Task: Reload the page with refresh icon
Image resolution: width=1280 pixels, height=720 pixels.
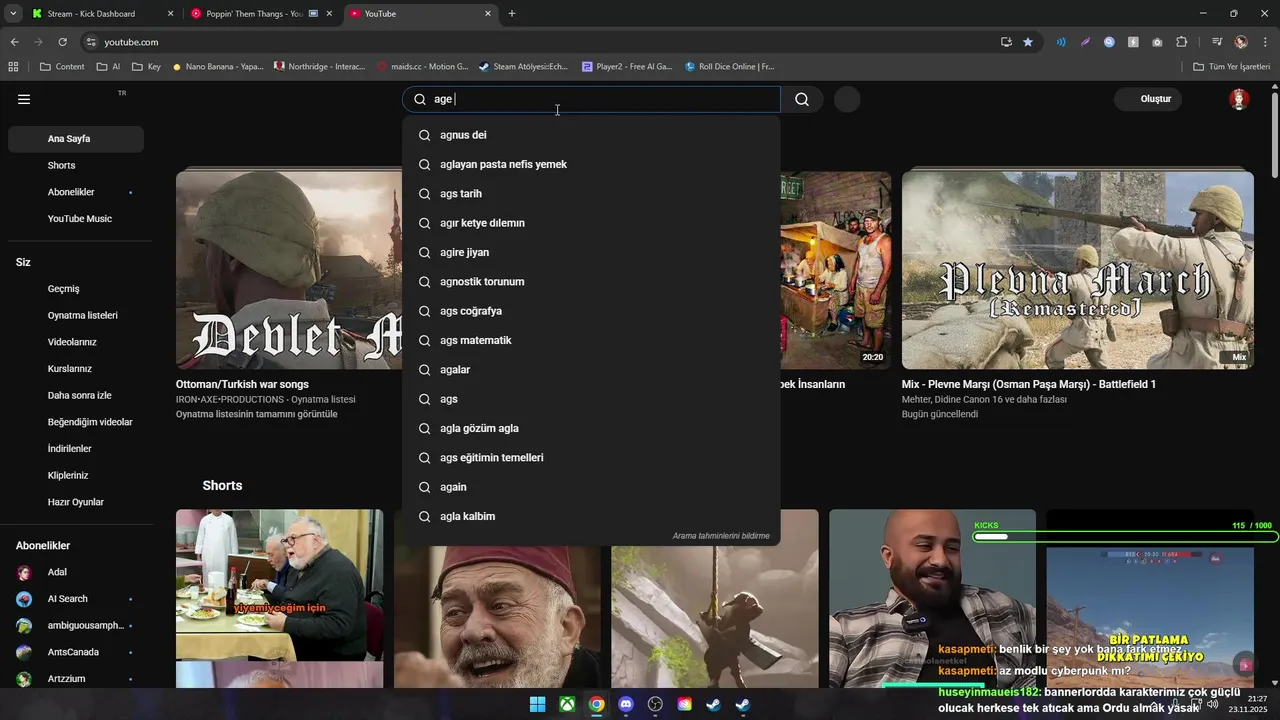Action: (62, 42)
